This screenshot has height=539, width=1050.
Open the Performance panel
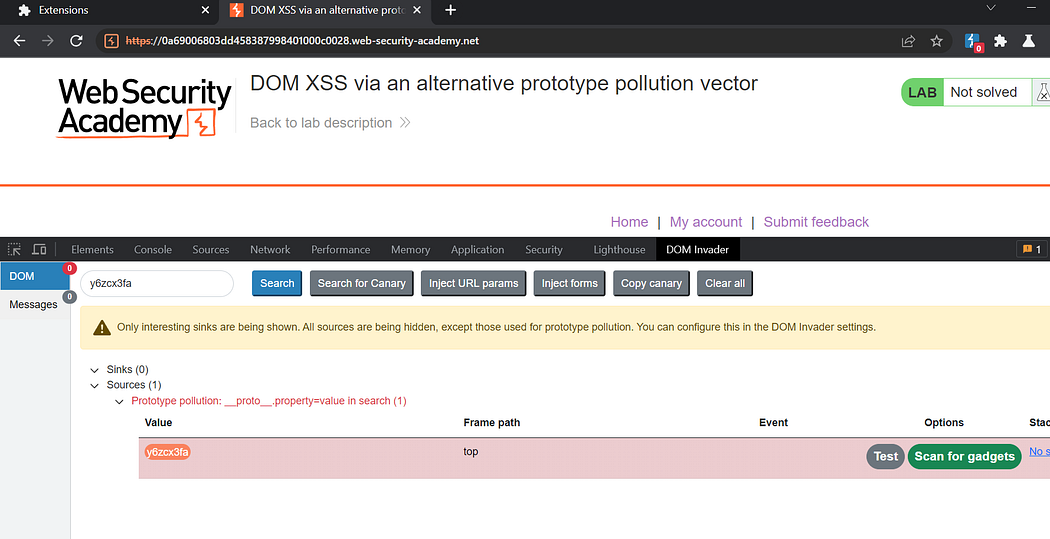(x=340, y=249)
